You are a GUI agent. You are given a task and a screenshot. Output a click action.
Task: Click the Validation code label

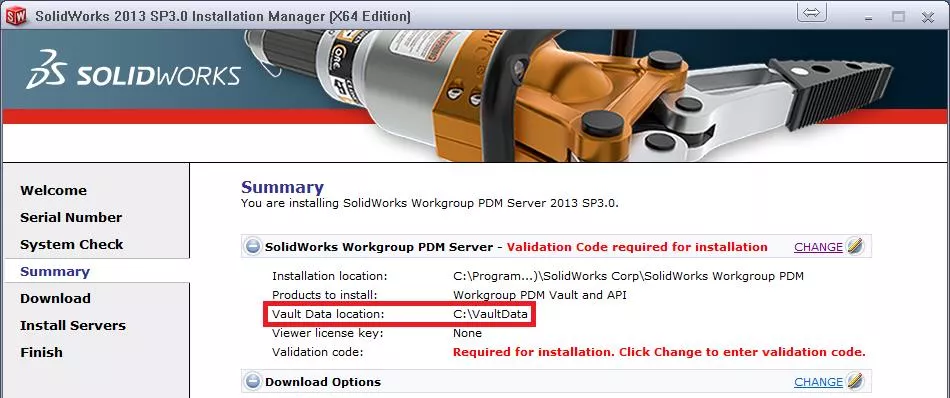coord(318,353)
